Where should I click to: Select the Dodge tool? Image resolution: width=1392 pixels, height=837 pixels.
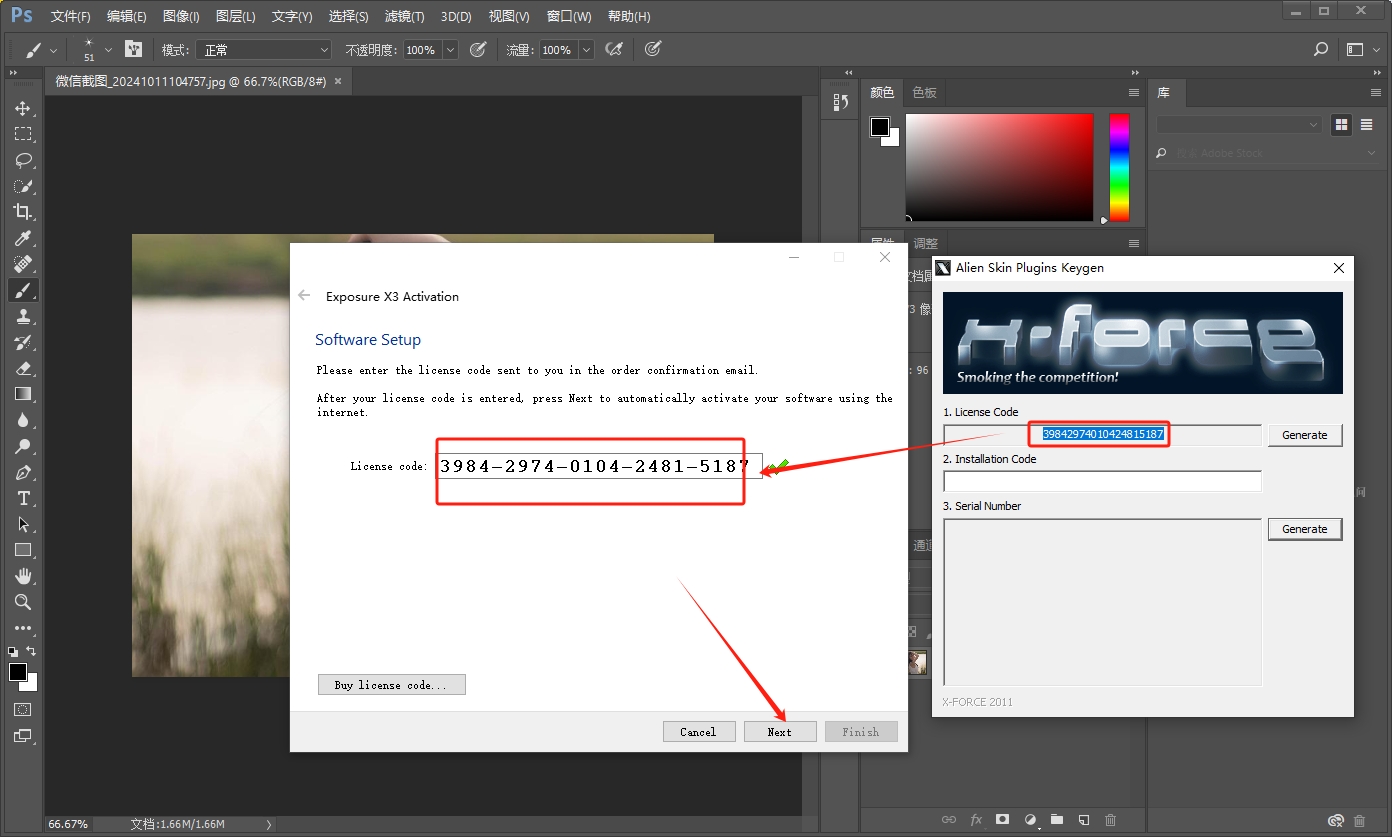coord(22,446)
